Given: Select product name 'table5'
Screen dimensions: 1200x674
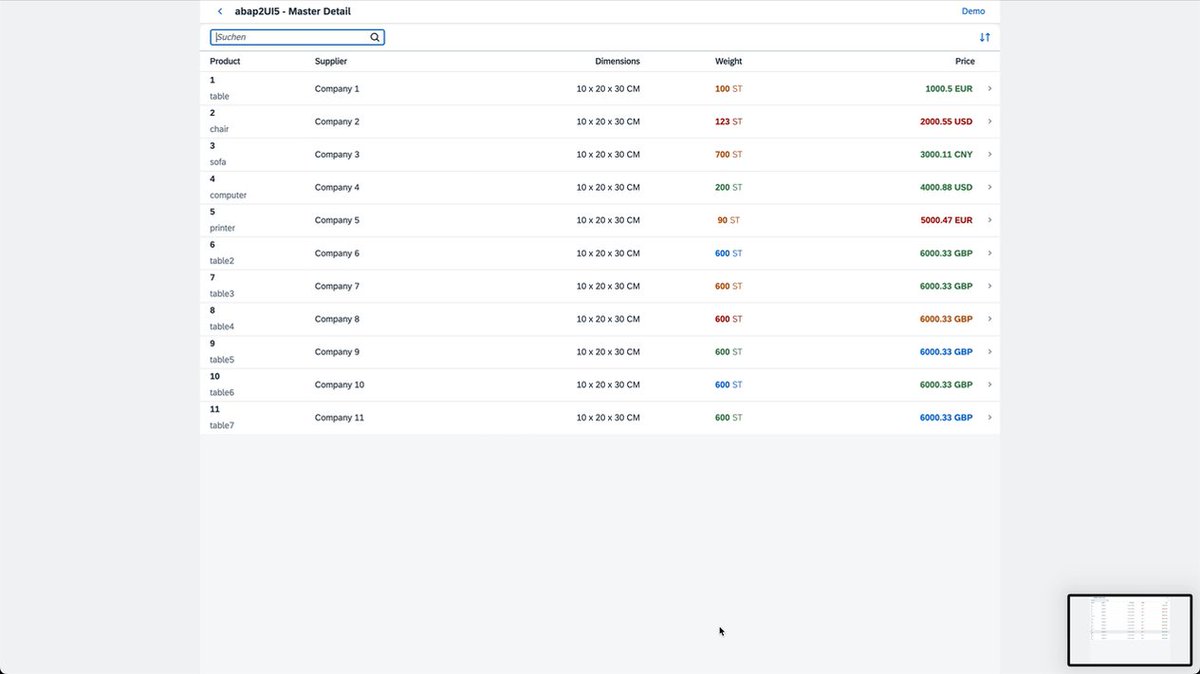Looking at the screenshot, I should pyautogui.click(x=222, y=360).
